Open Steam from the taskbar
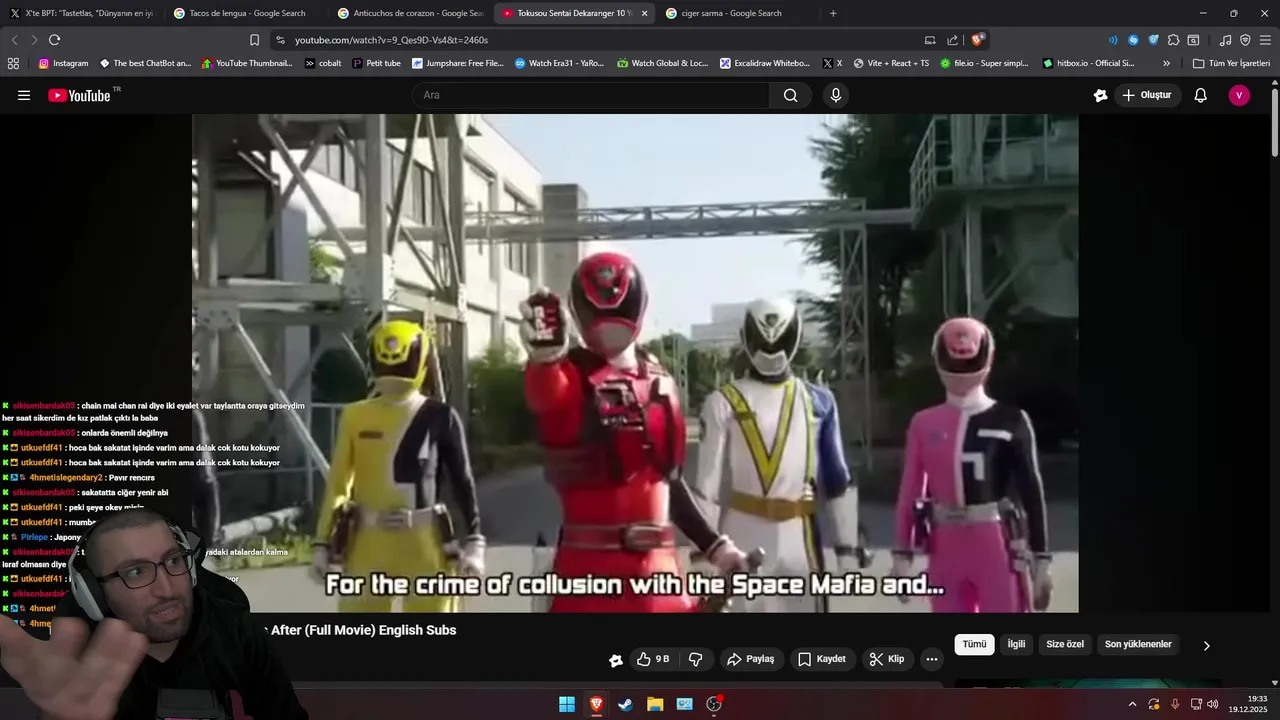This screenshot has width=1280, height=720. [625, 704]
